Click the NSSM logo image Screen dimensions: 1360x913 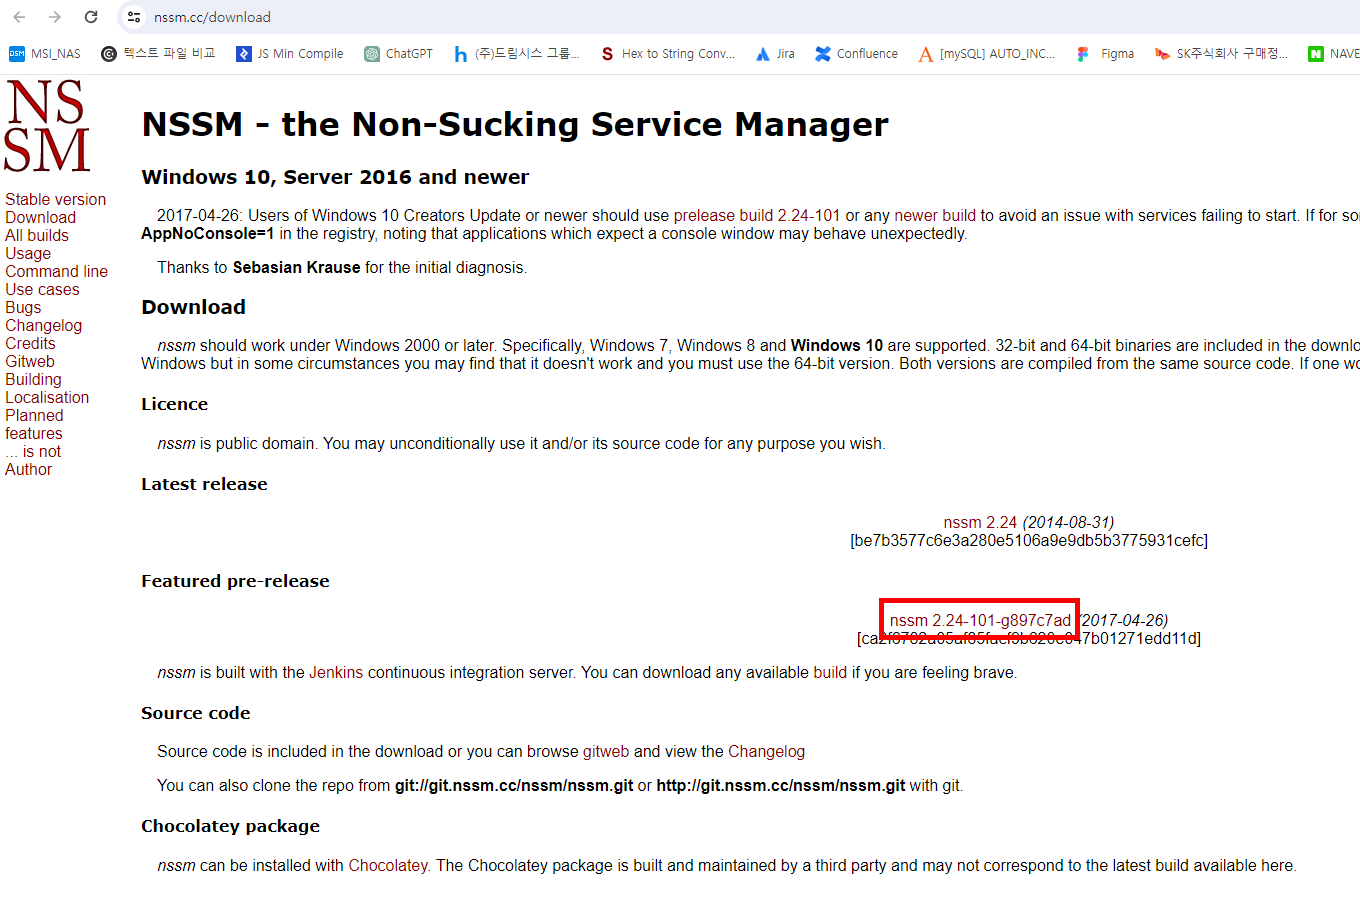click(x=47, y=126)
